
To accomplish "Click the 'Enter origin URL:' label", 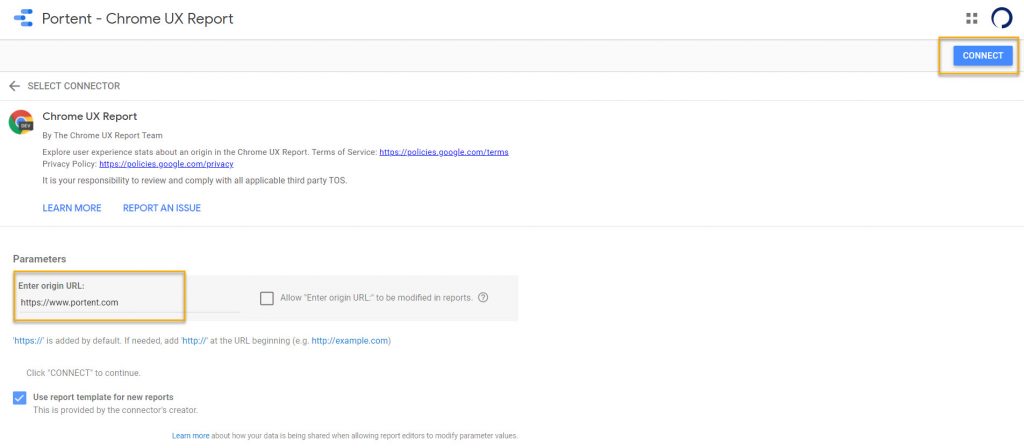I will click(x=51, y=286).
